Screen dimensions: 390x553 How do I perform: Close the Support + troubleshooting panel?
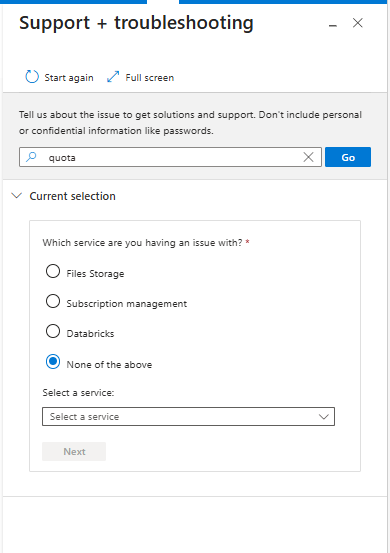(358, 23)
